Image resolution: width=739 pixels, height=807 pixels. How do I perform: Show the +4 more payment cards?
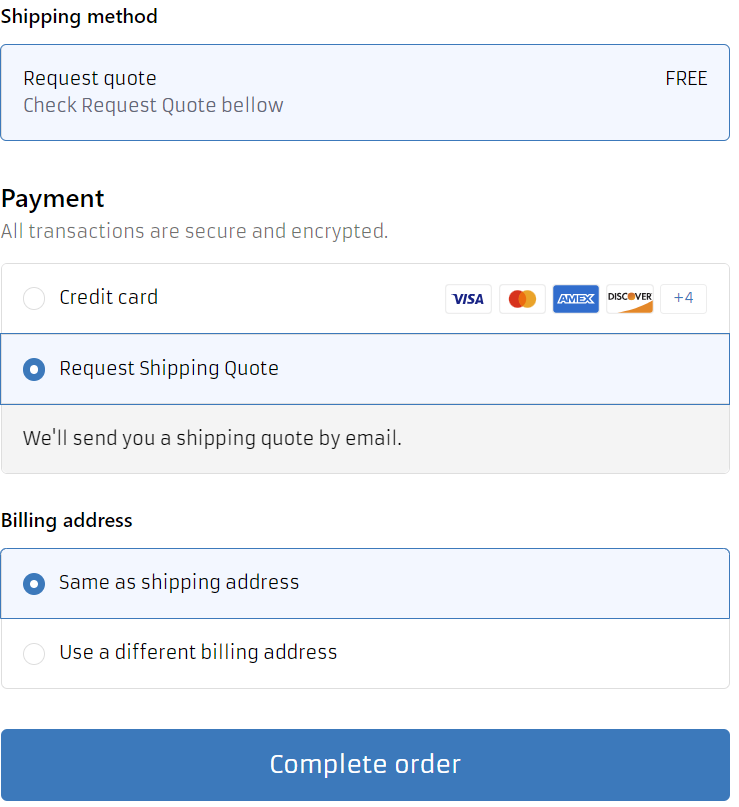(684, 299)
